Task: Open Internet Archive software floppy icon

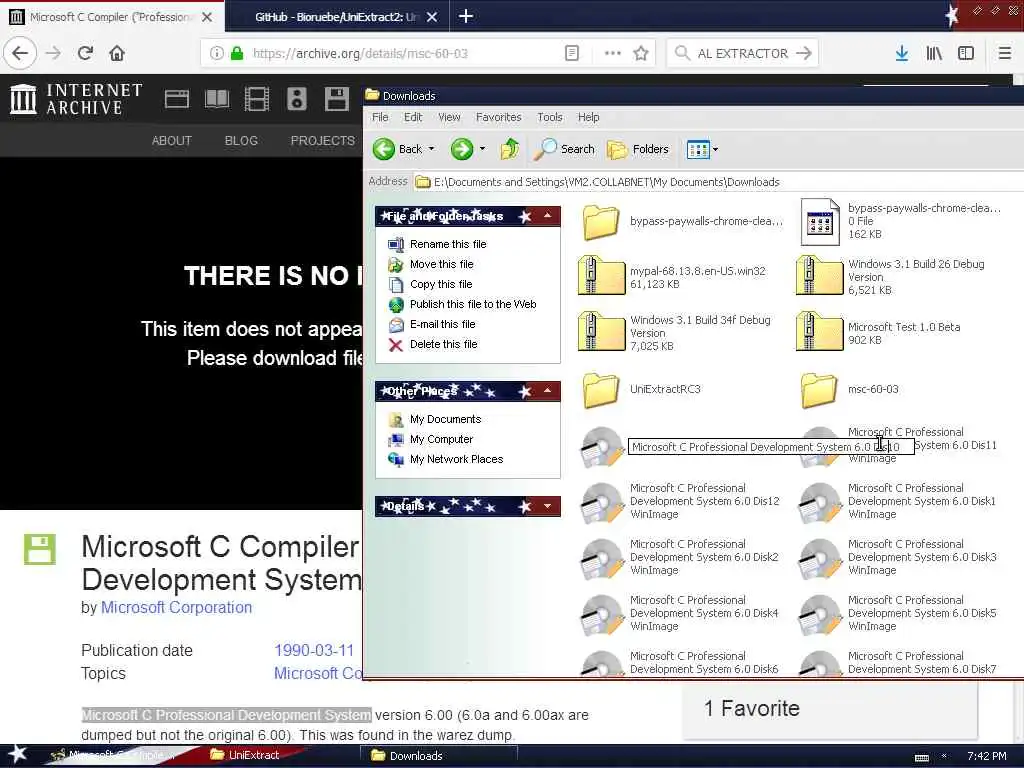Action: [336, 99]
